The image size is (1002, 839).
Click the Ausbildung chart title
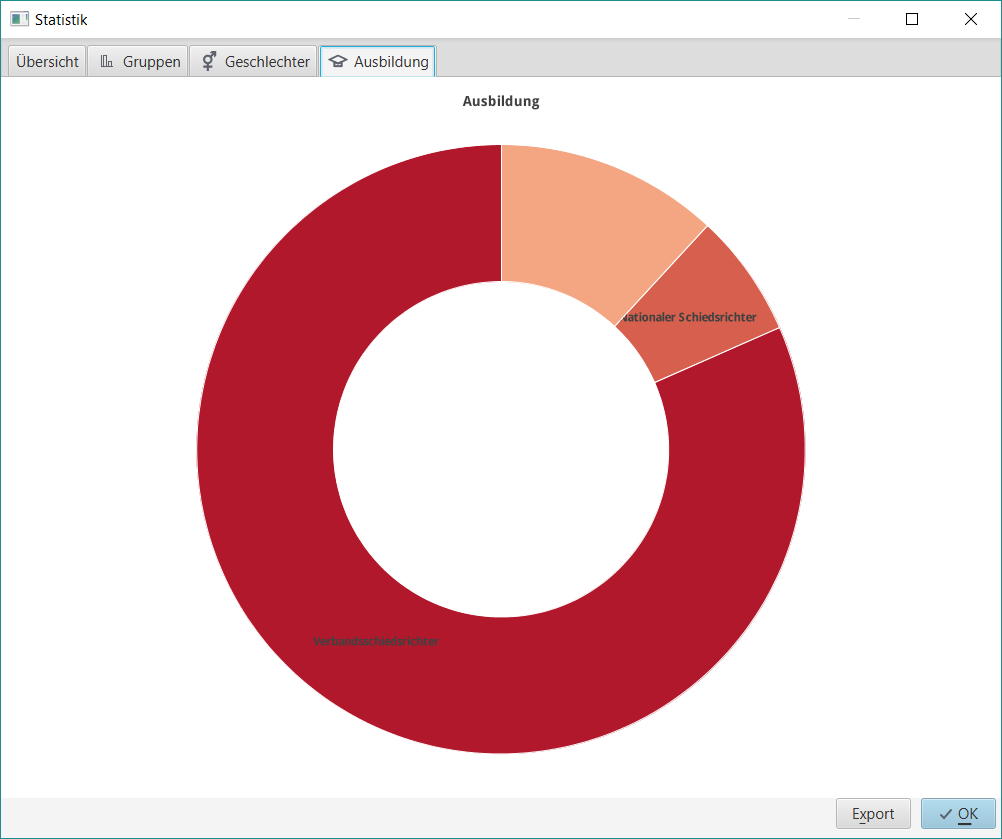[501, 101]
